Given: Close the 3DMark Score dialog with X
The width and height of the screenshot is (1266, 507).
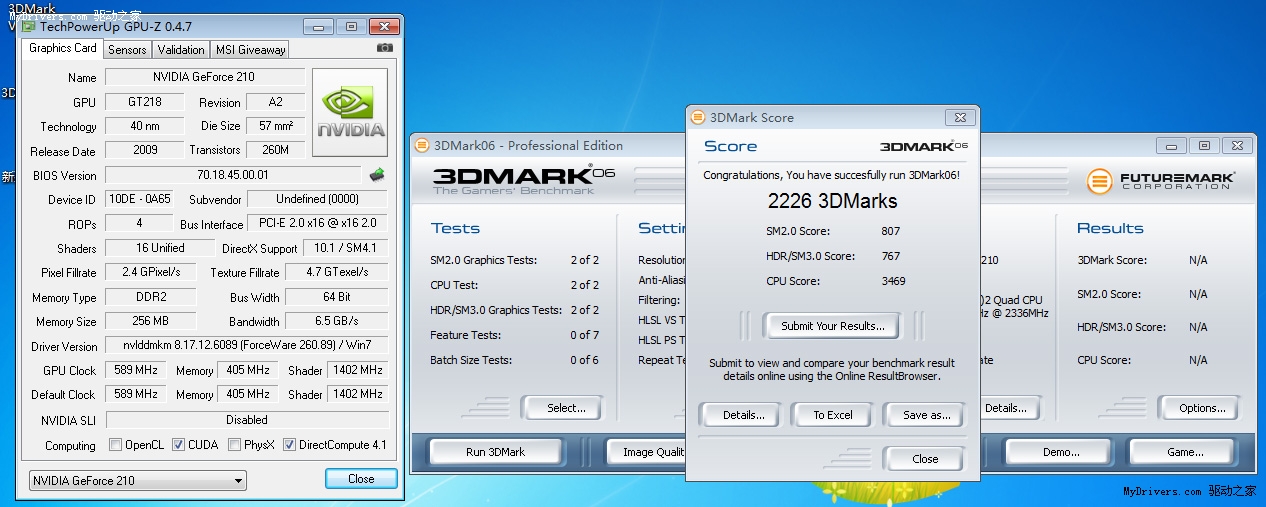Looking at the screenshot, I should tap(959, 117).
